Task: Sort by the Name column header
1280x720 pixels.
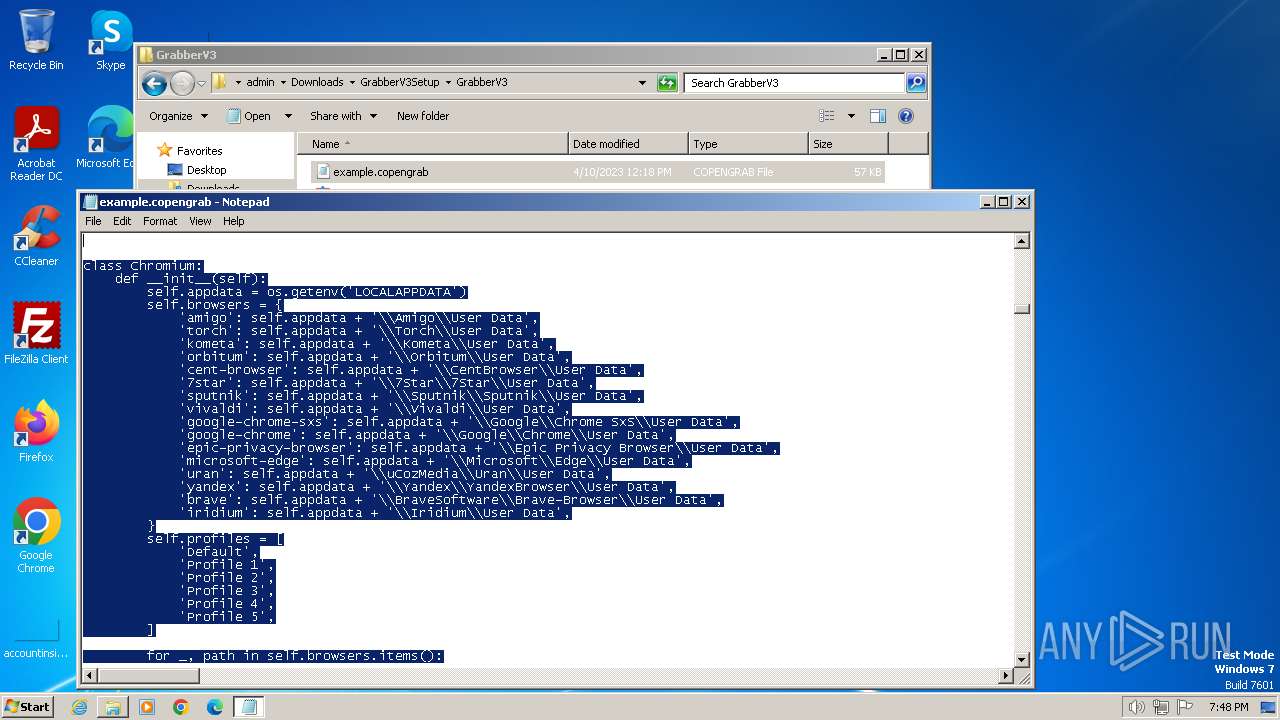Action: pos(433,144)
